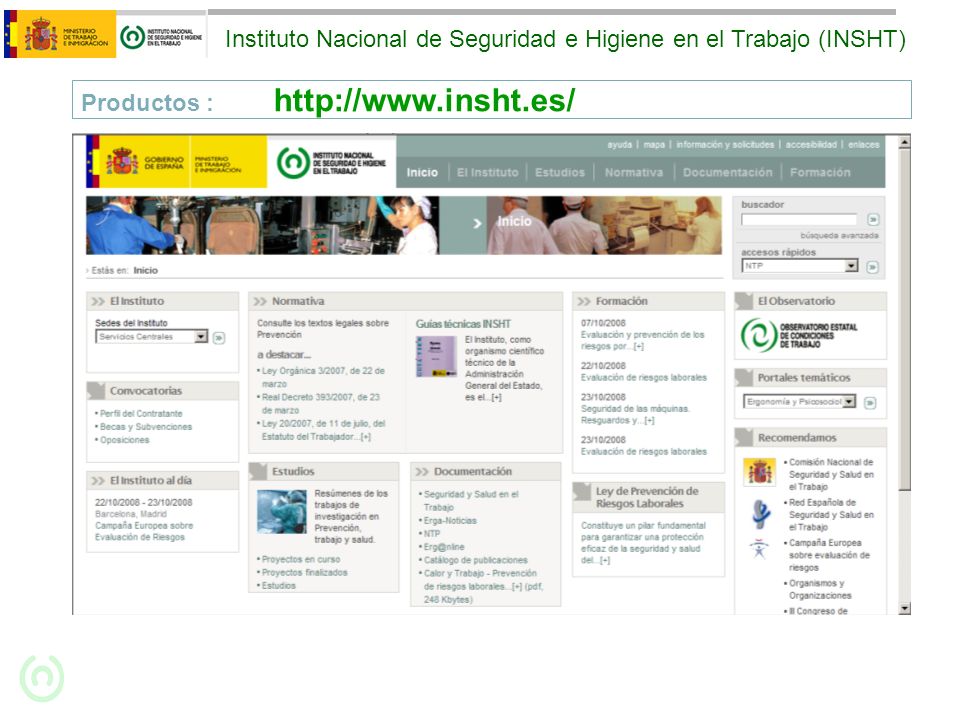The image size is (960, 720).
Task: Click Convocatorias section heading
Action: pos(146,391)
